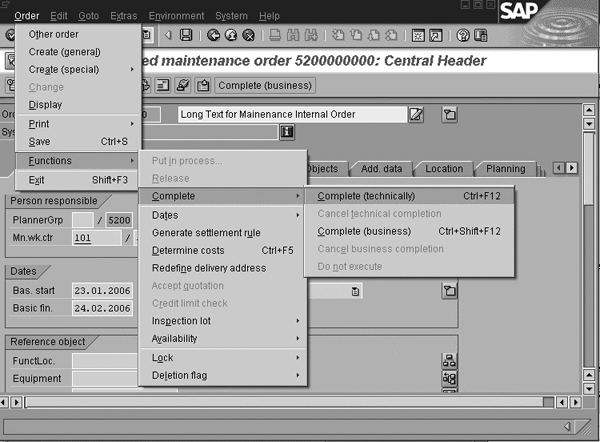Click the red Cancel icon in toolbar

[x=248, y=36]
